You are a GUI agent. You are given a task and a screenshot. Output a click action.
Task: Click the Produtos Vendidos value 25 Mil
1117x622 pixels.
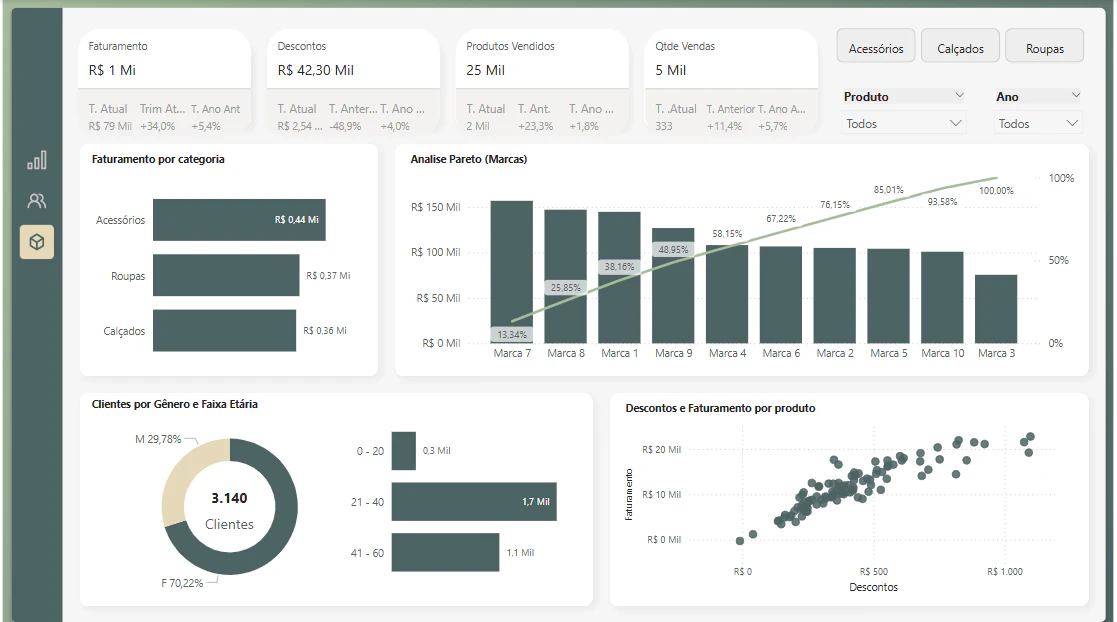coord(485,71)
